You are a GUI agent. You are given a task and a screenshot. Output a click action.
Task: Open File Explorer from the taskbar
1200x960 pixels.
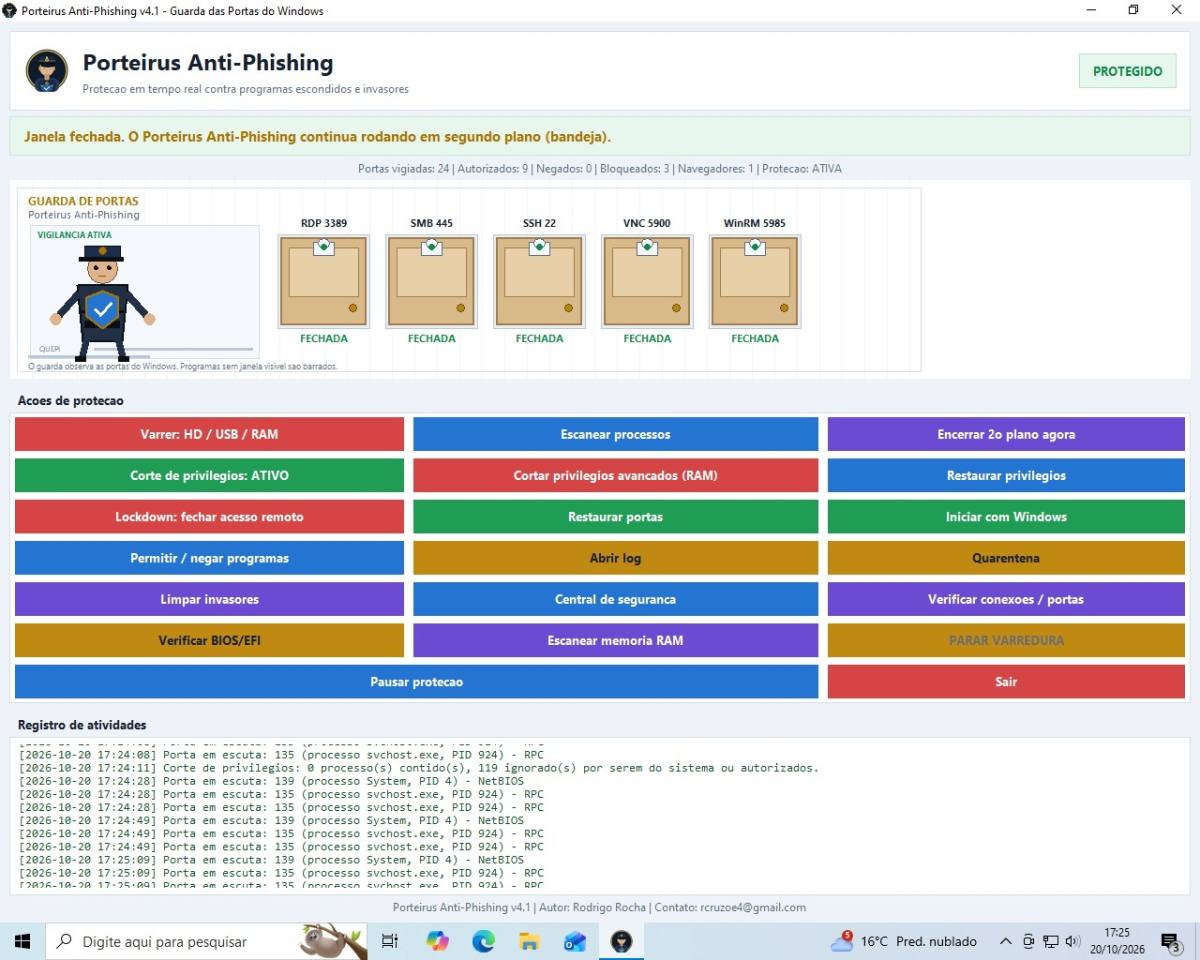[529, 941]
